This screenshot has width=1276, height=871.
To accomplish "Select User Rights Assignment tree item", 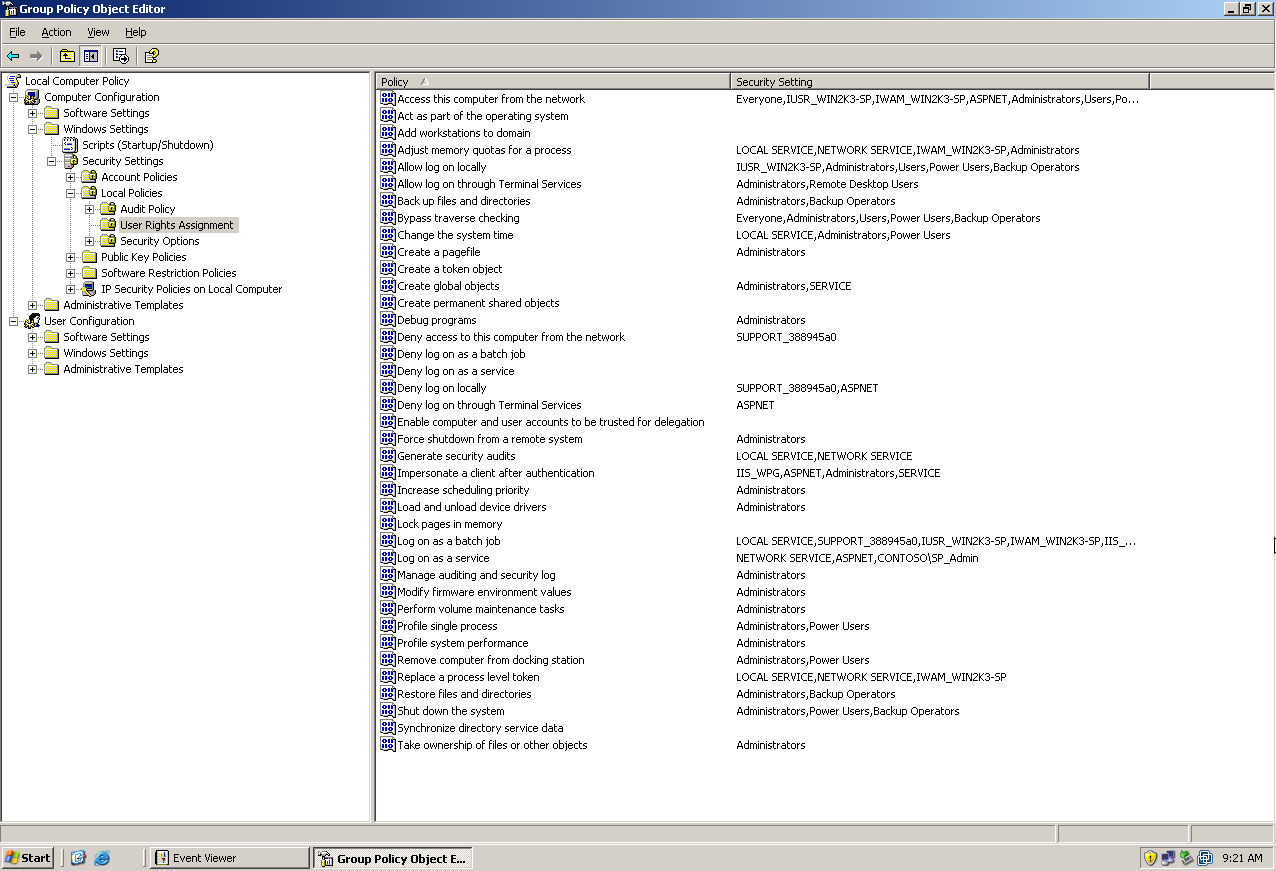I will [x=177, y=225].
